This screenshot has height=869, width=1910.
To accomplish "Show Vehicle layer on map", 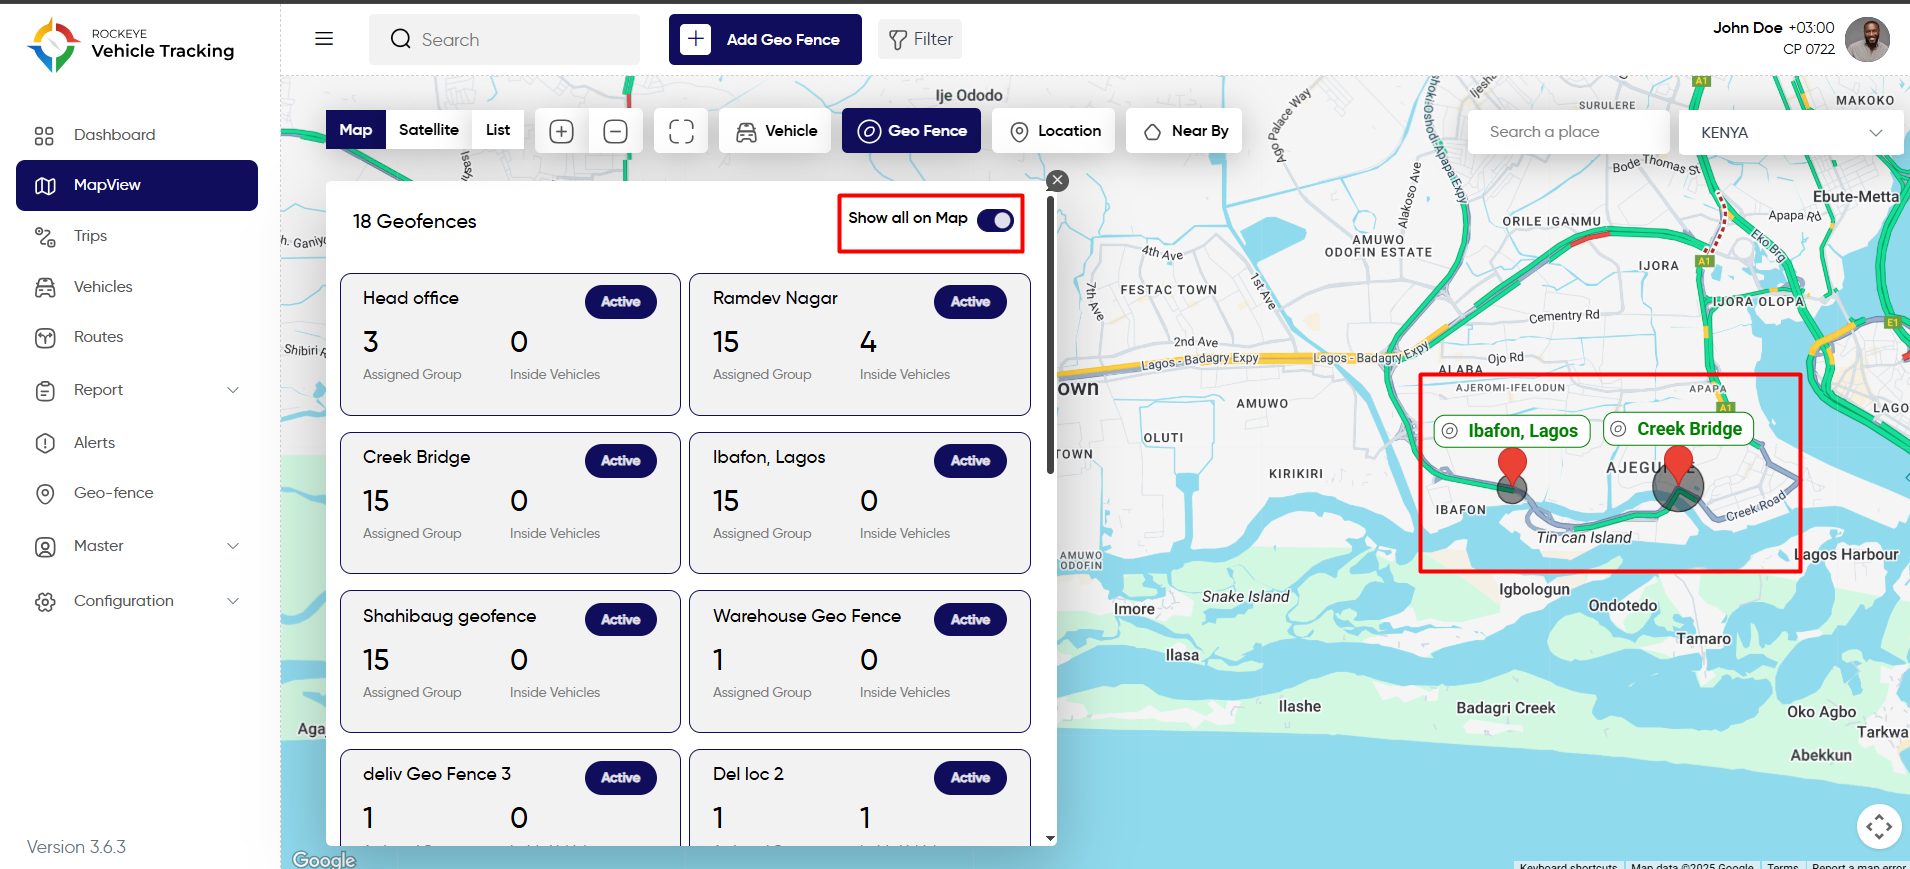I will [775, 131].
